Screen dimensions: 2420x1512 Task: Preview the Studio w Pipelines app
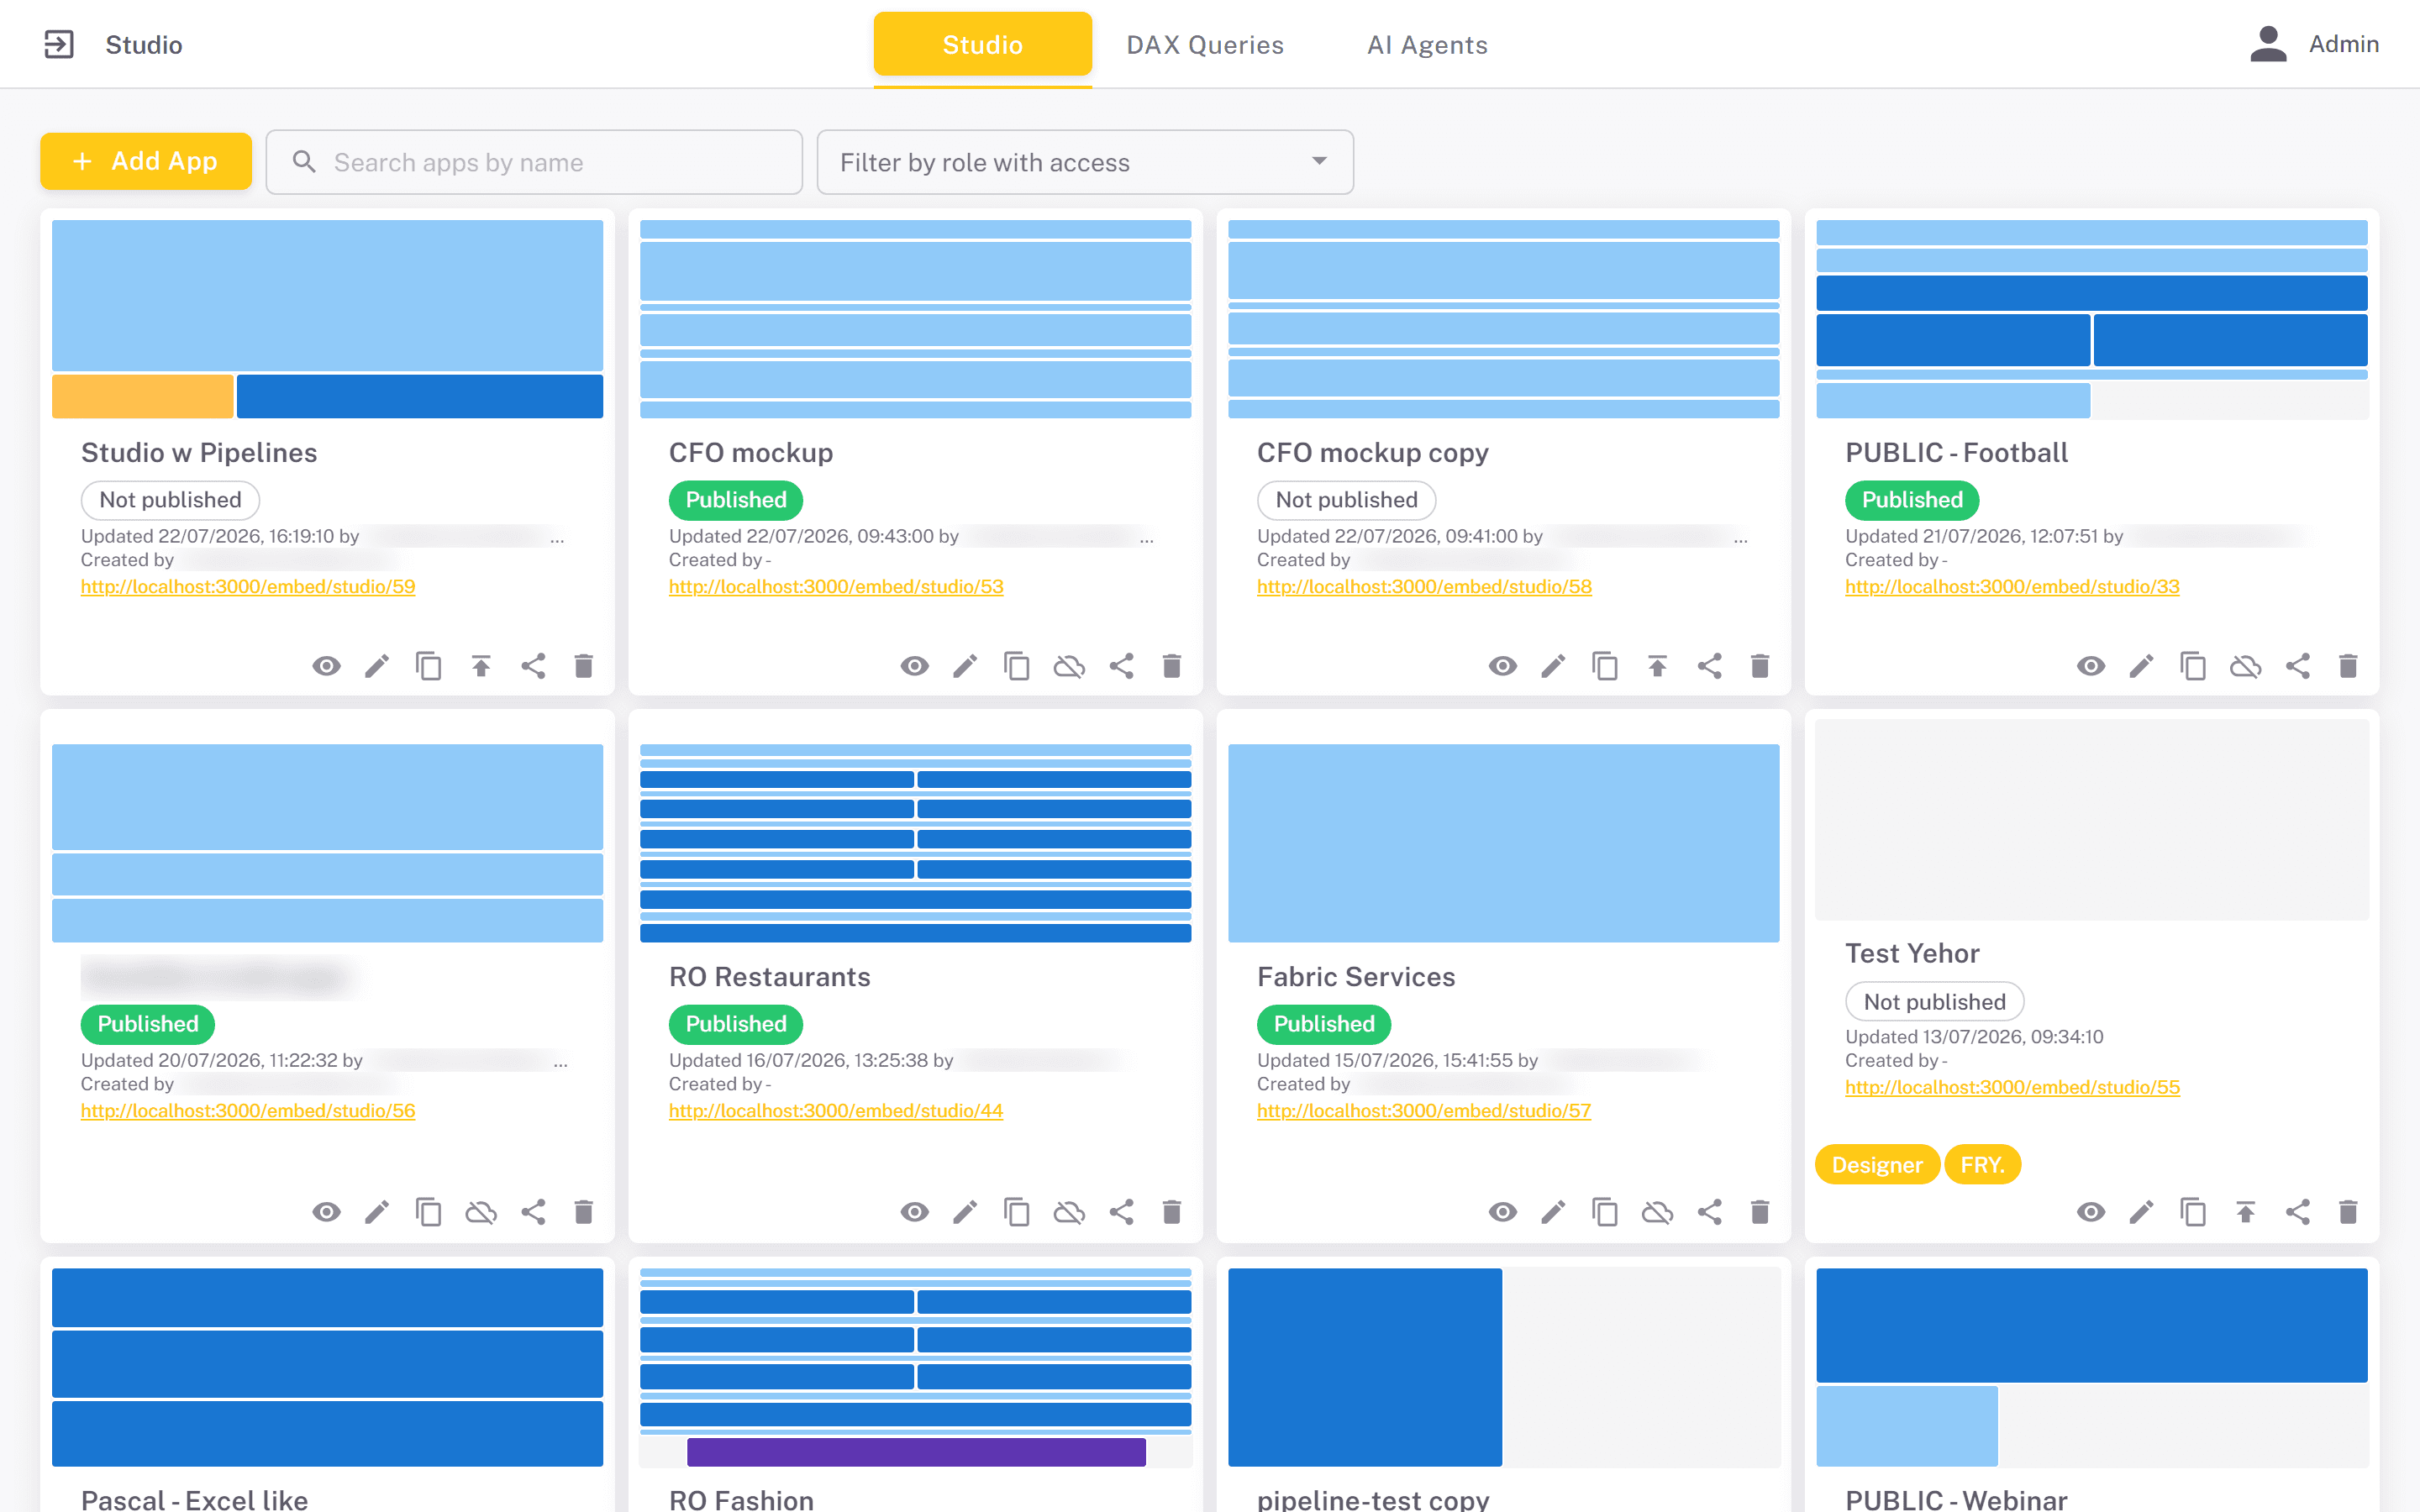pyautogui.click(x=326, y=666)
